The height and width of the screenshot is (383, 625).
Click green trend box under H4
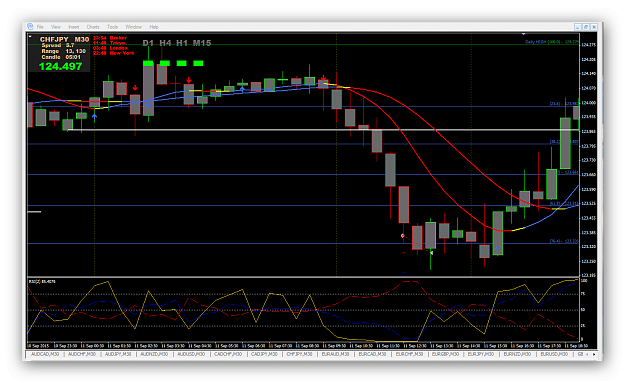165,63
